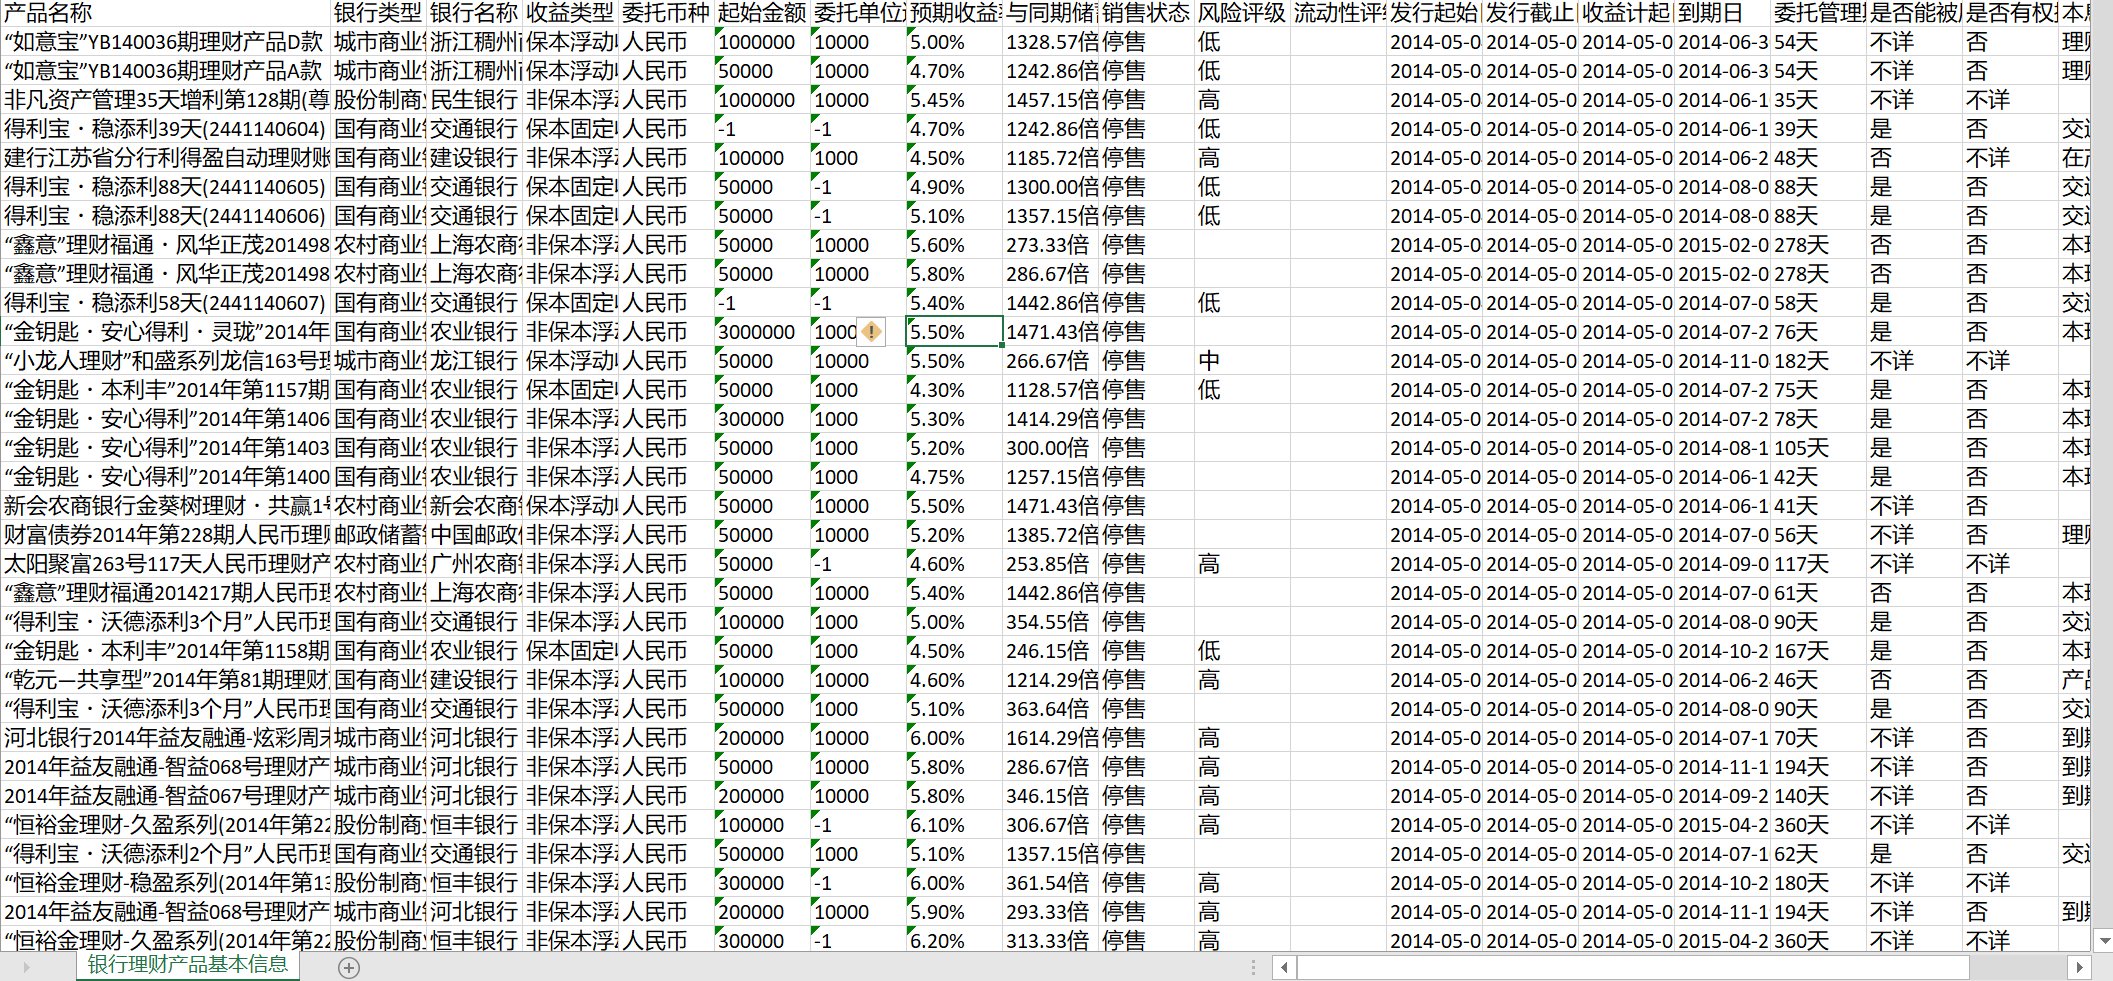The width and height of the screenshot is (2113, 981).
Task: Select the 银行类型 header cell
Action: (x=379, y=13)
